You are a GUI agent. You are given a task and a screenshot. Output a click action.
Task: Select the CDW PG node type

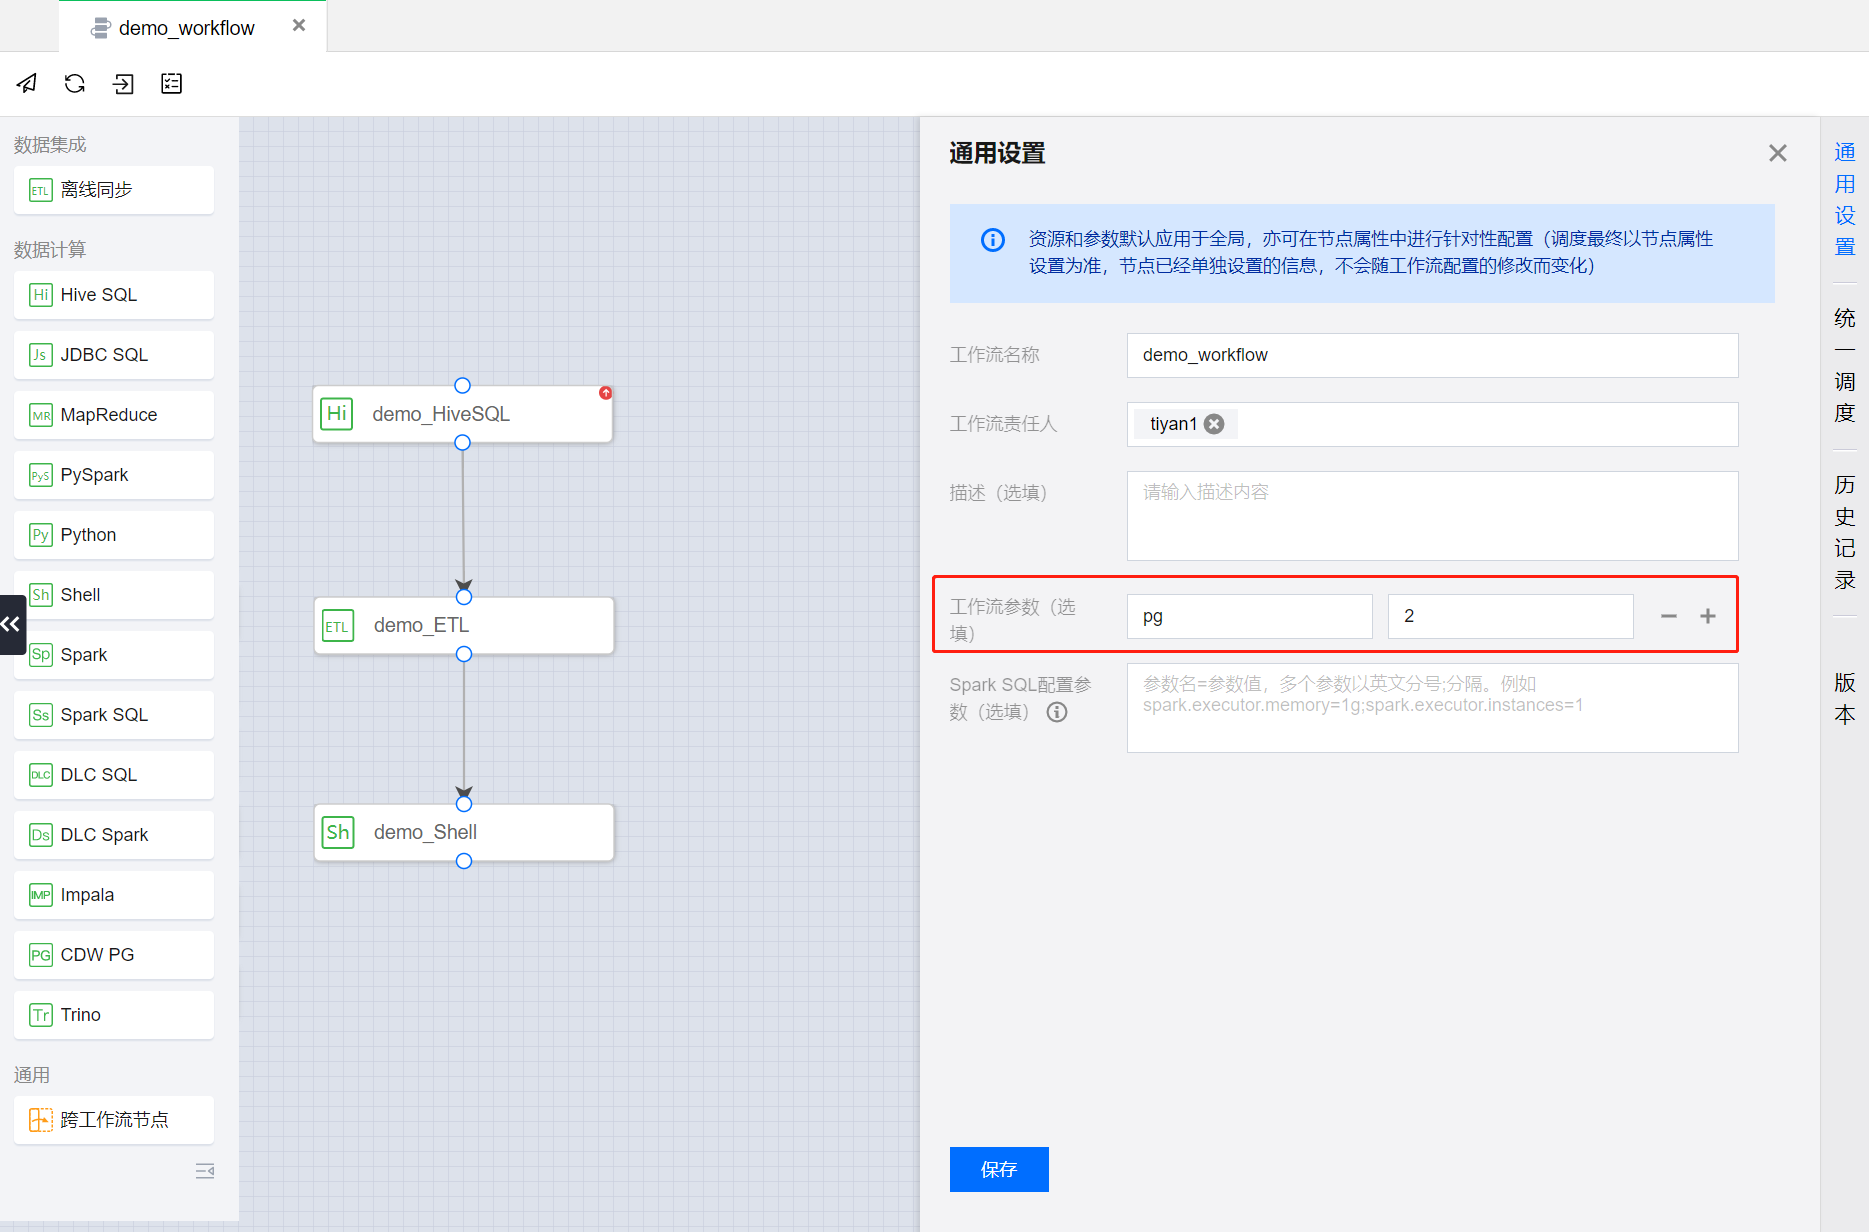pyautogui.click(x=114, y=955)
